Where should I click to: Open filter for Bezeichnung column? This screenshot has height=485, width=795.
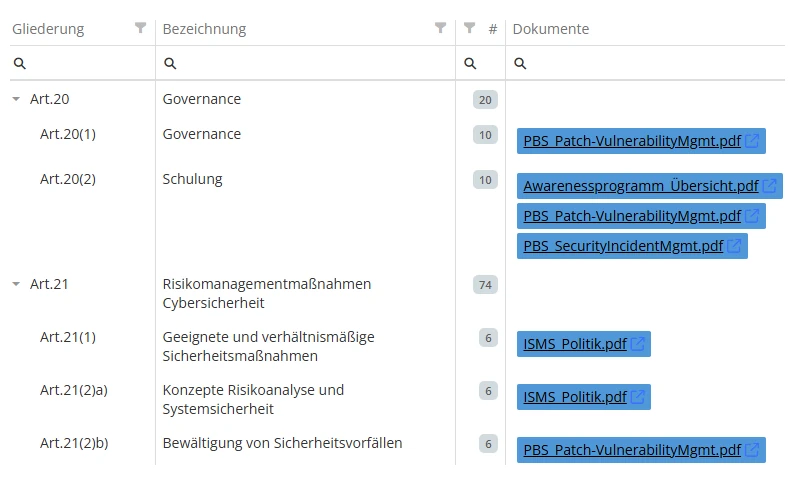pos(440,29)
